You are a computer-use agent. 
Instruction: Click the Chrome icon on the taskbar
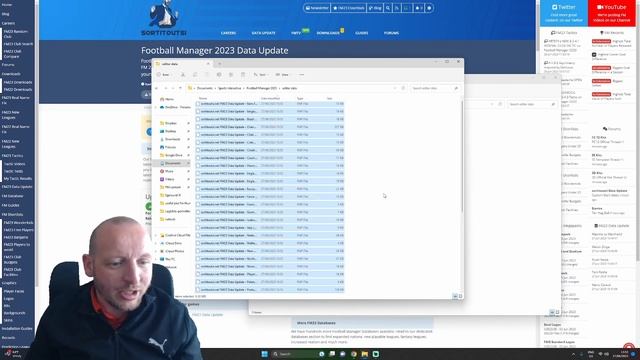(x=353, y=354)
